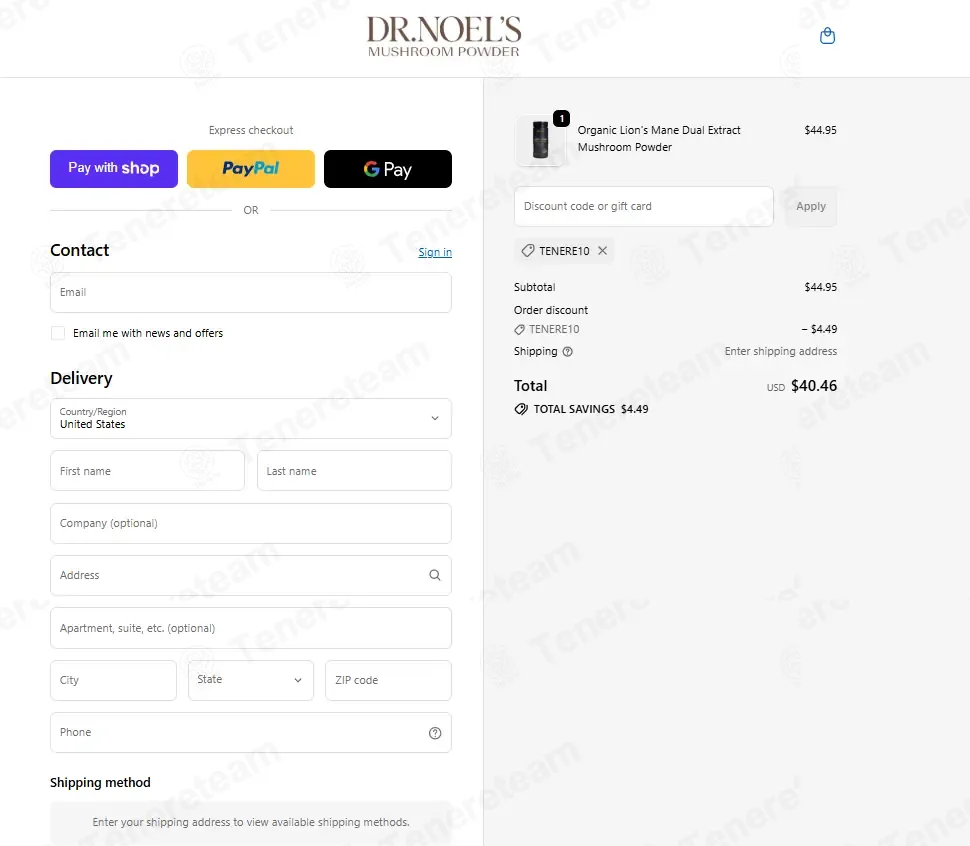Image resolution: width=970 pixels, height=846 pixels.
Task: Click the address search magnifier icon
Action: pyautogui.click(x=435, y=575)
